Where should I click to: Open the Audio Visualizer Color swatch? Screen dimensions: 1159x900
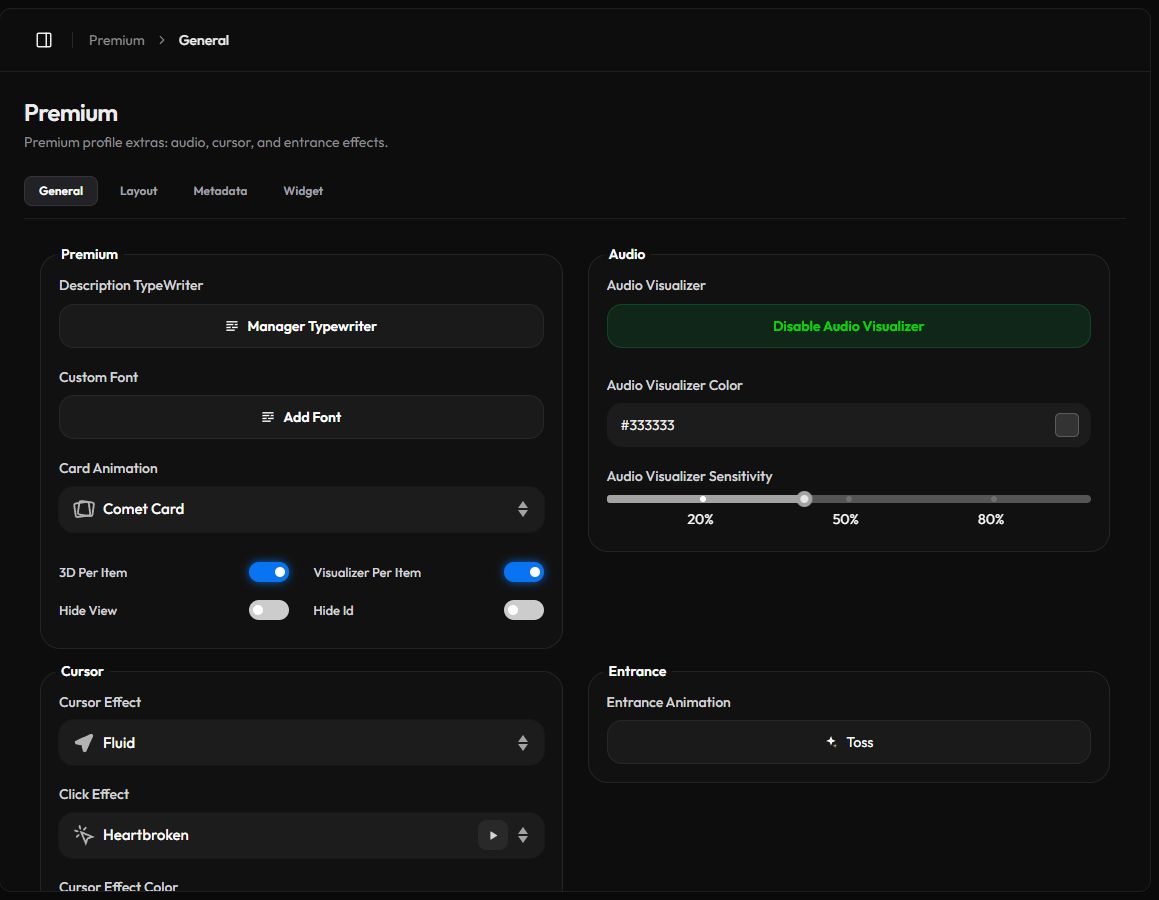tap(1066, 425)
